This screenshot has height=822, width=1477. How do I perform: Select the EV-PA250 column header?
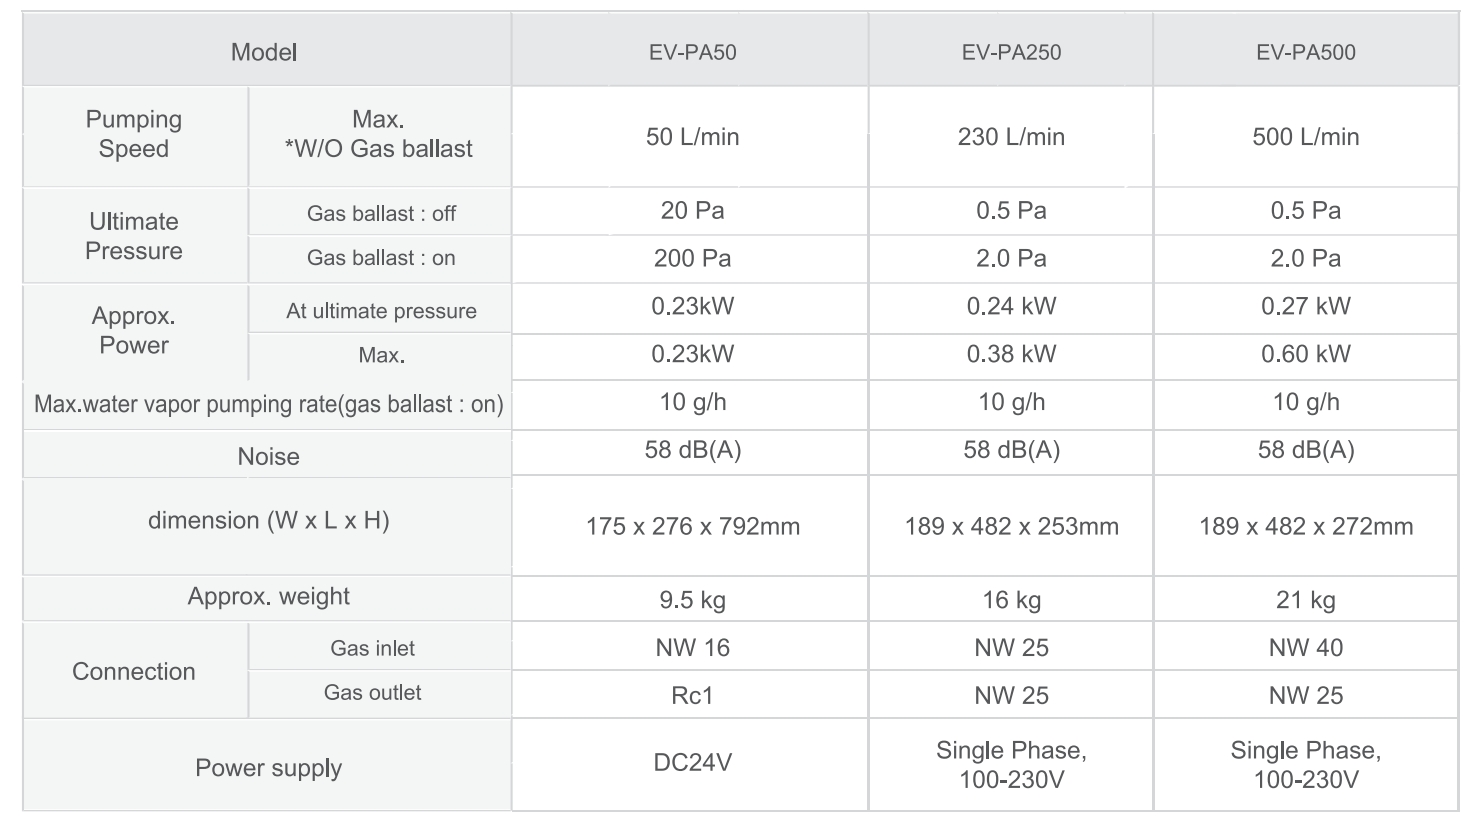click(1011, 53)
